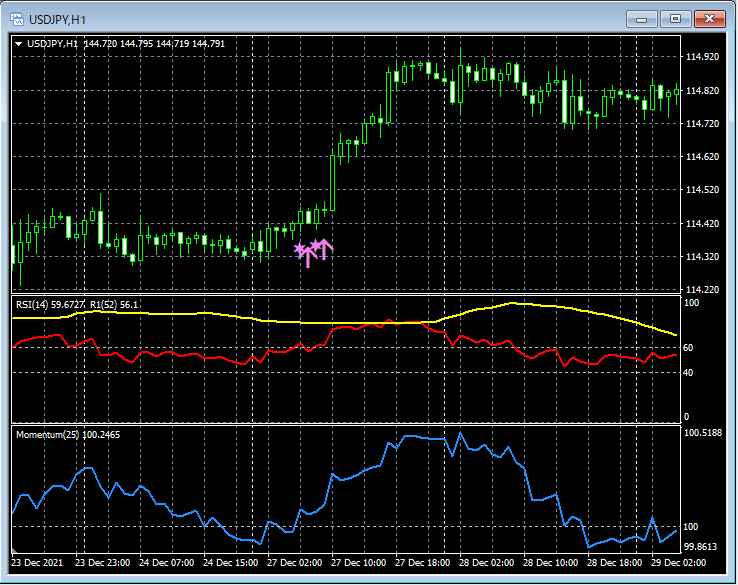The height and width of the screenshot is (585, 738).
Task: Maximize the USDJPY,H1 chart window
Action: point(675,19)
